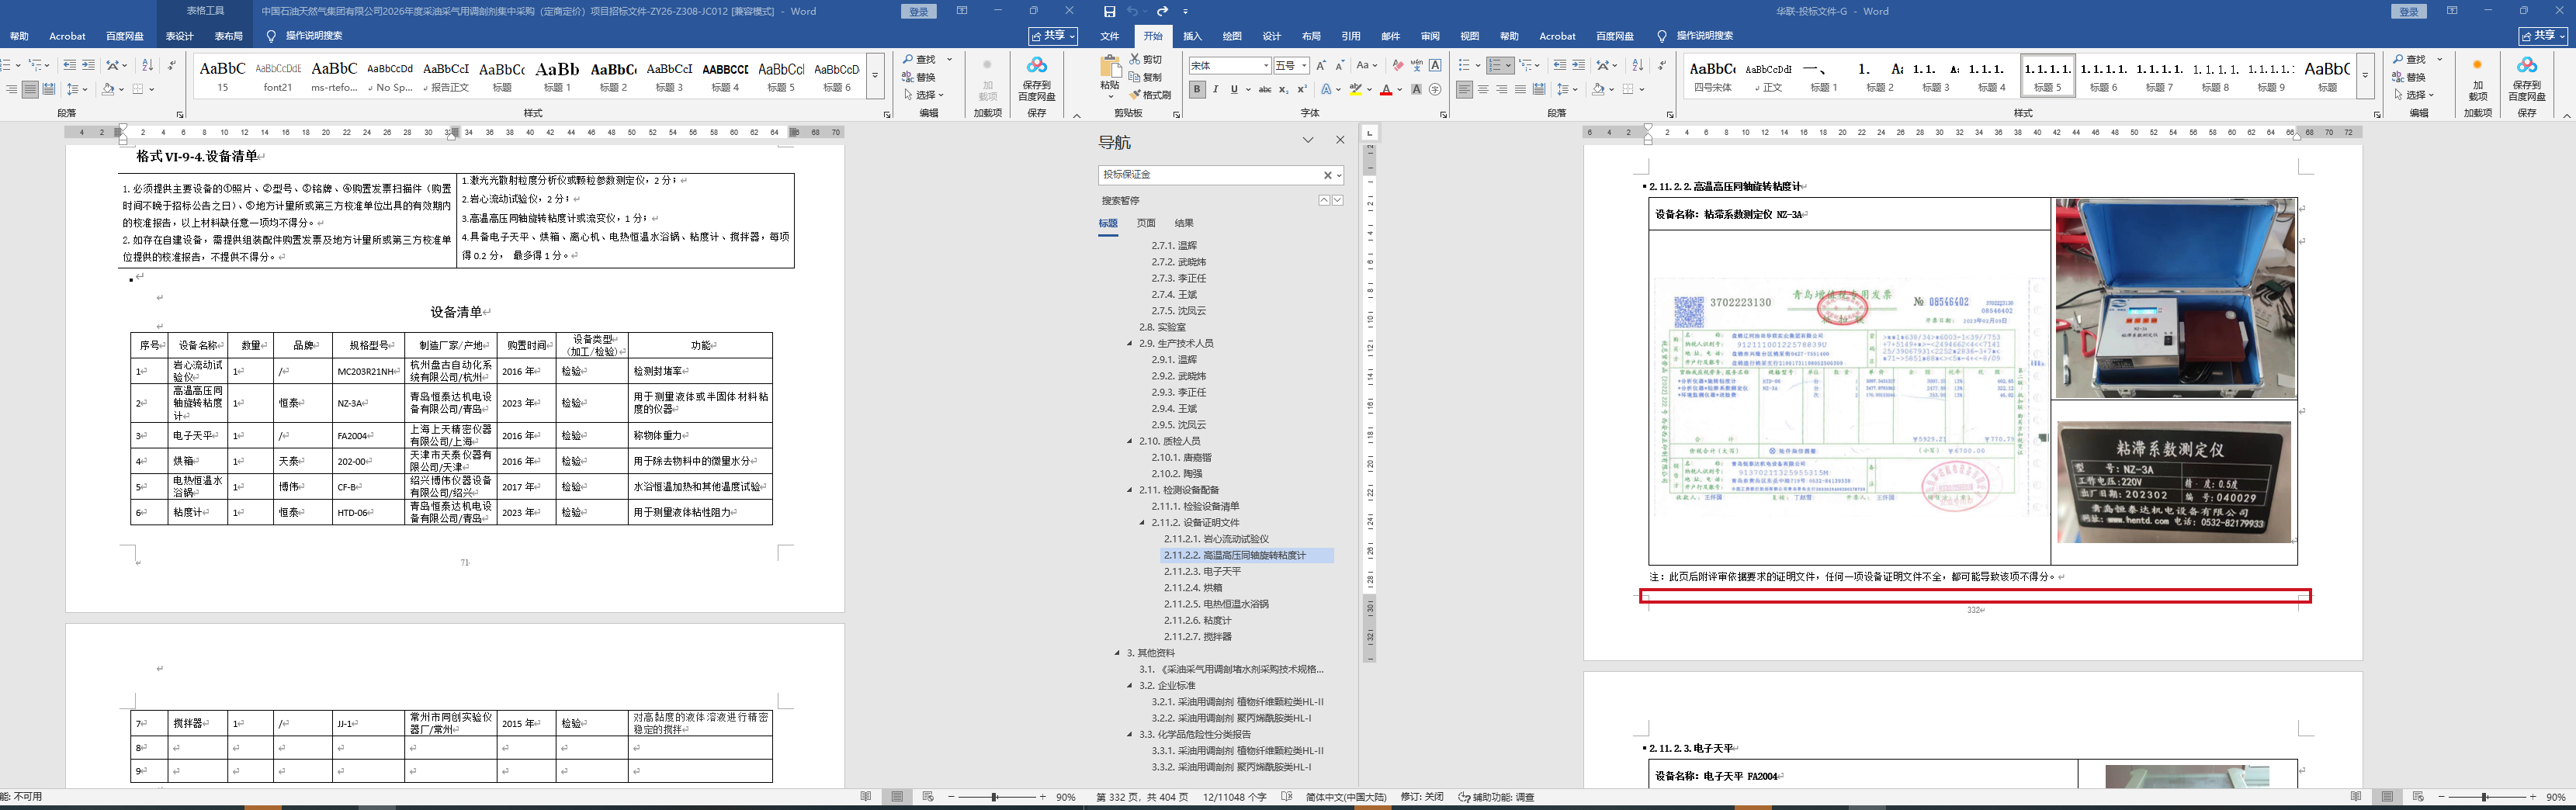Click the Save icon in quick access toolbar

pos(1109,11)
